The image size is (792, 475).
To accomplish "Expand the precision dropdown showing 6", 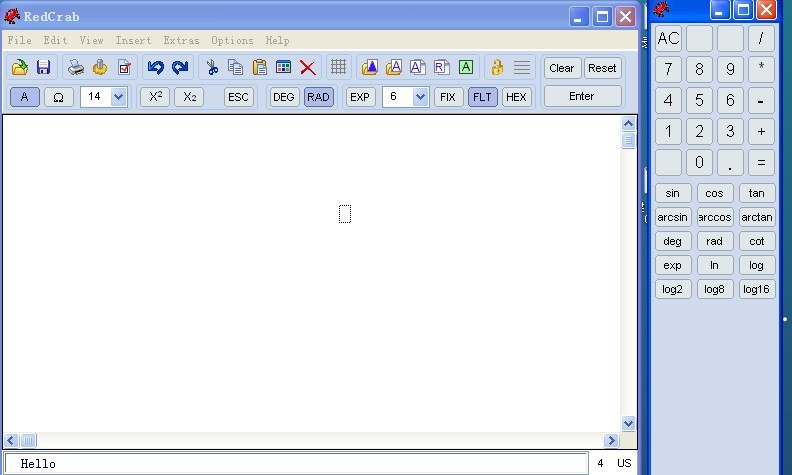I will pos(420,97).
